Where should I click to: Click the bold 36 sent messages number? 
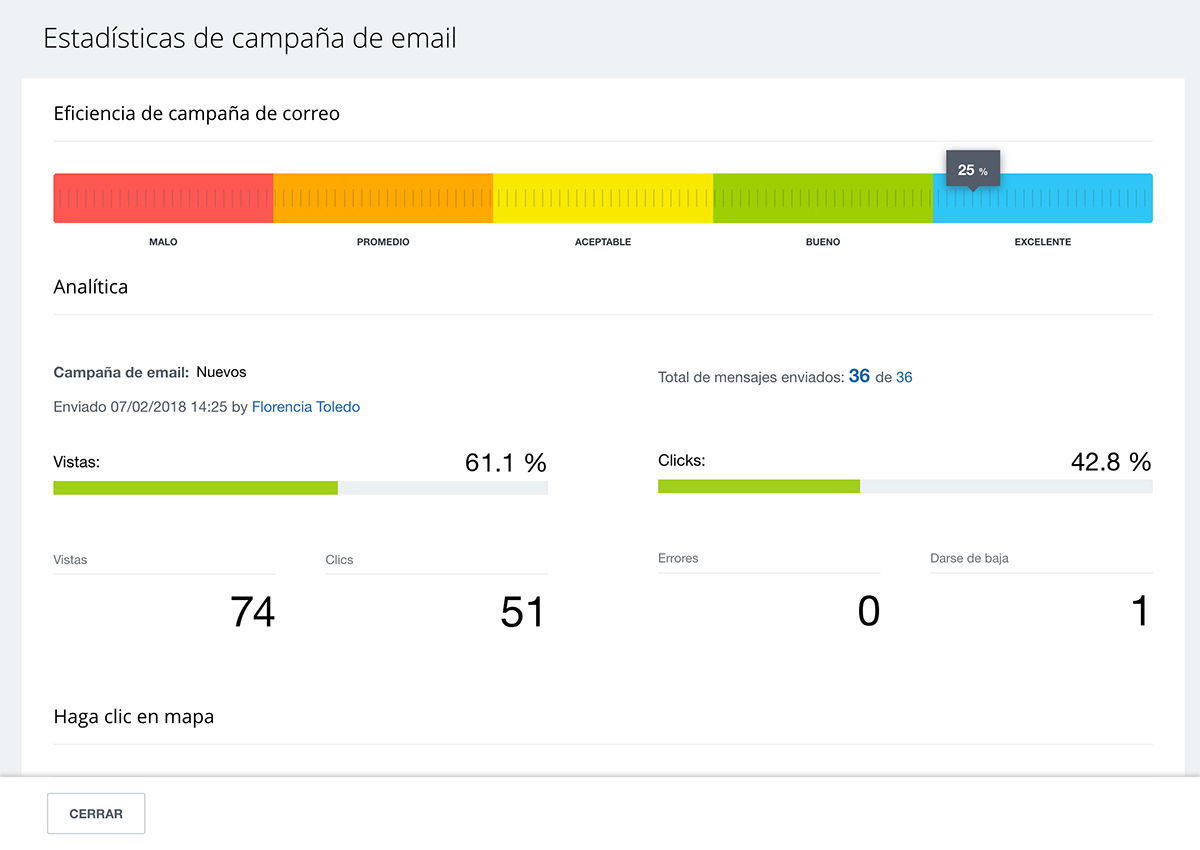(859, 376)
